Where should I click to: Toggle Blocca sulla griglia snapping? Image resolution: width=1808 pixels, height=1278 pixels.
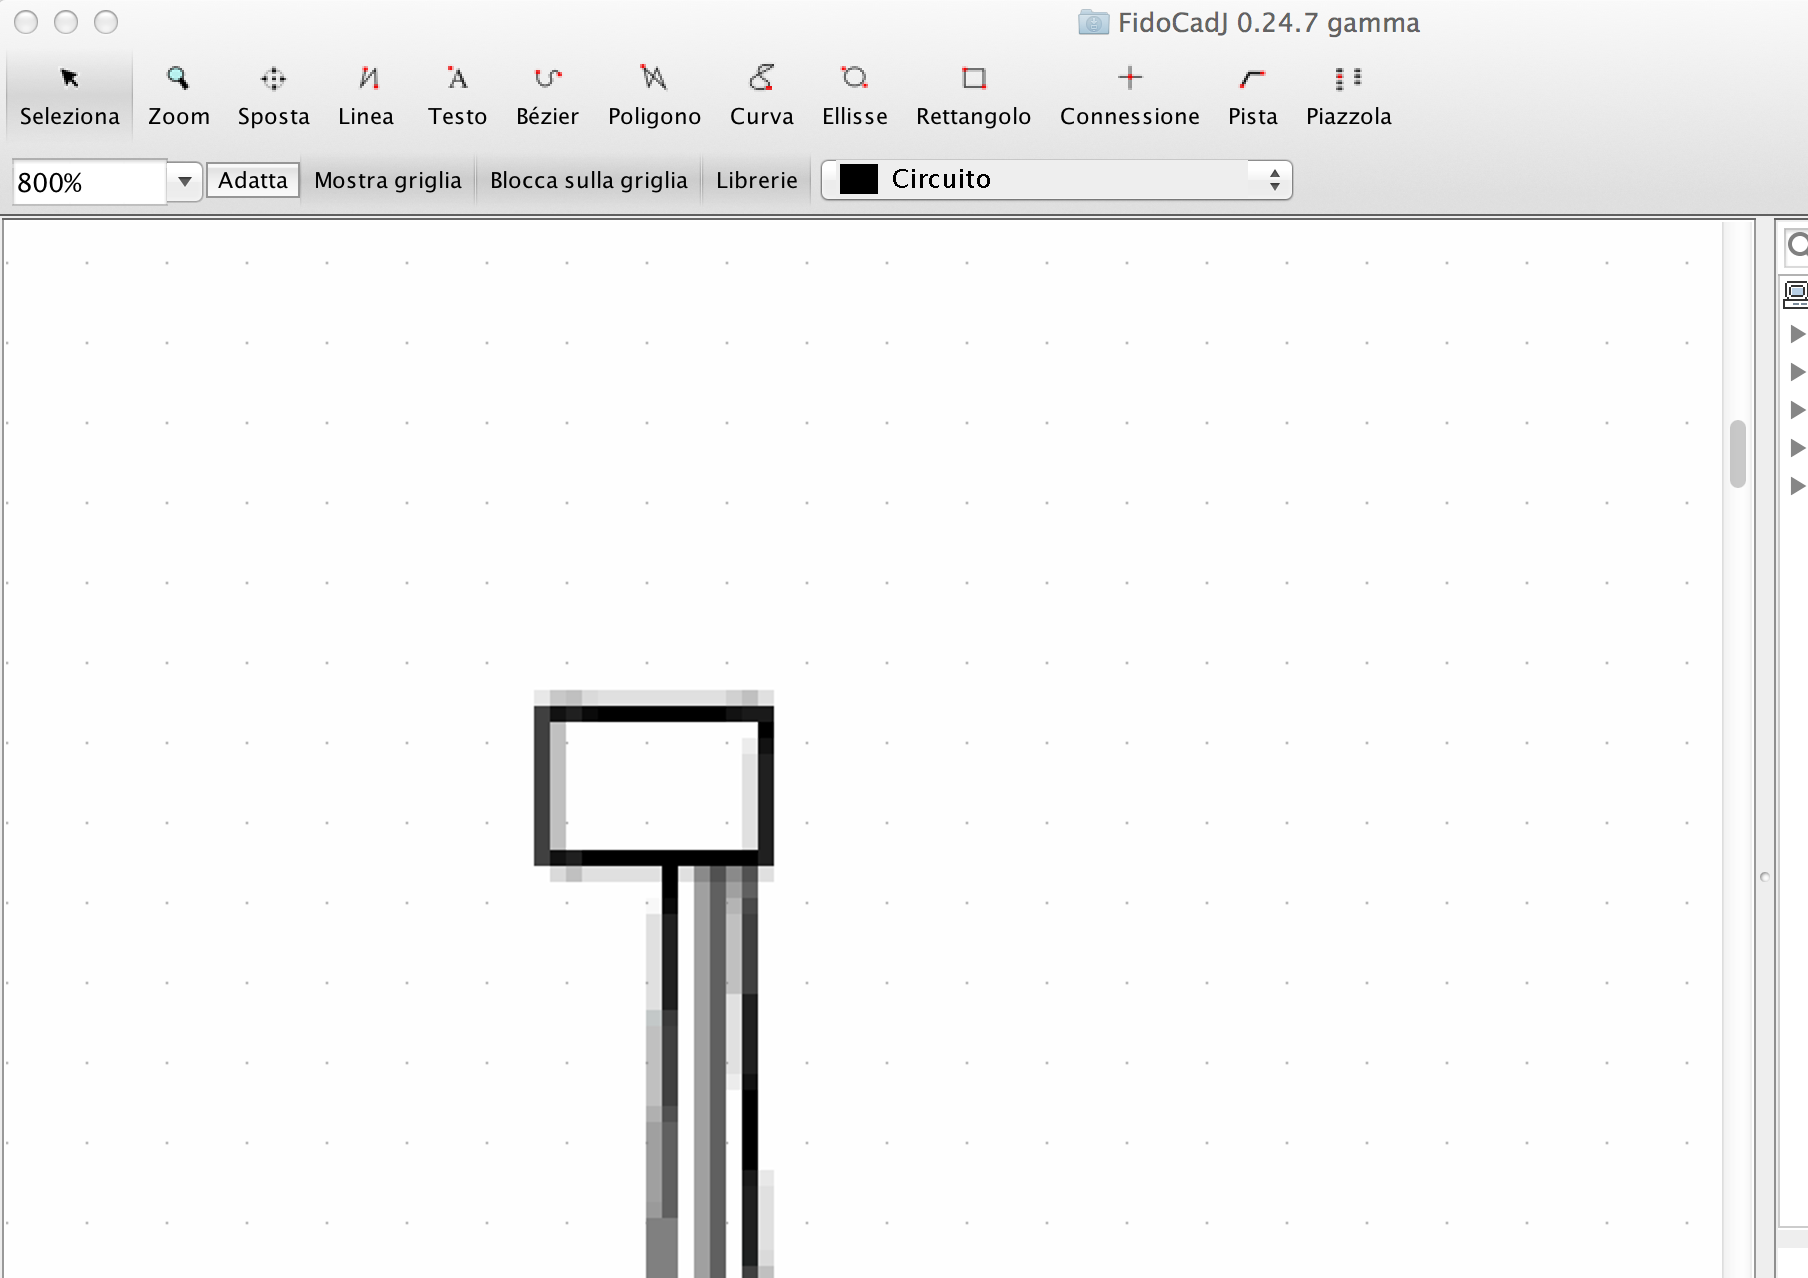pyautogui.click(x=588, y=180)
